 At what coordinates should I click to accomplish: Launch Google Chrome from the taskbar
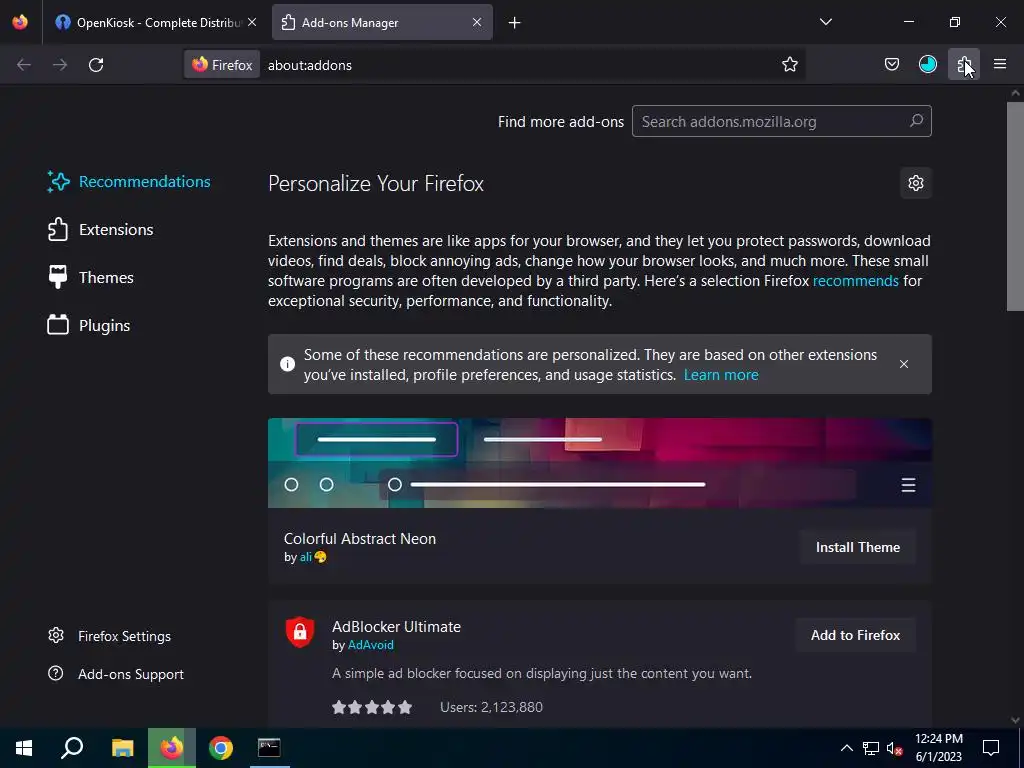pos(221,748)
